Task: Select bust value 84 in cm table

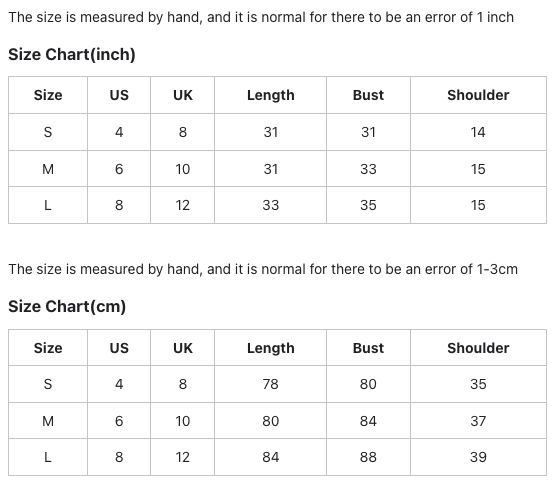Action: coord(368,421)
